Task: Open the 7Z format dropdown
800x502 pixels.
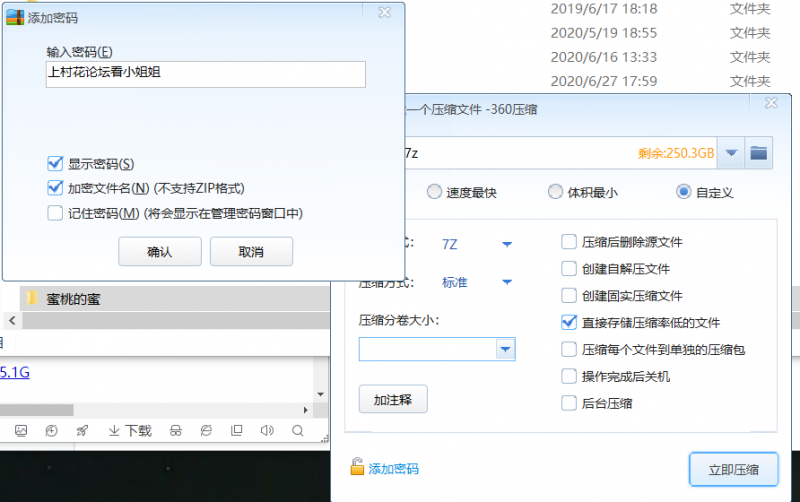Action: click(x=507, y=244)
